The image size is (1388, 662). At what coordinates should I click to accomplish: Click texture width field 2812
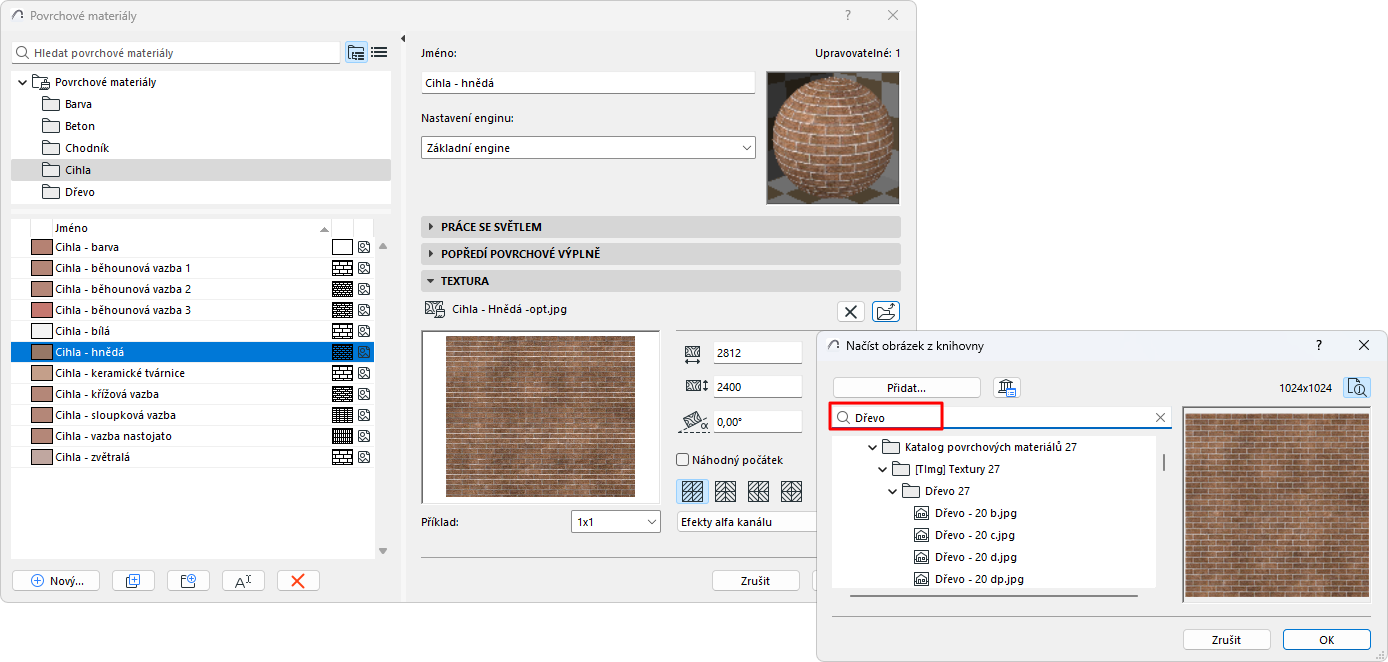tap(758, 353)
